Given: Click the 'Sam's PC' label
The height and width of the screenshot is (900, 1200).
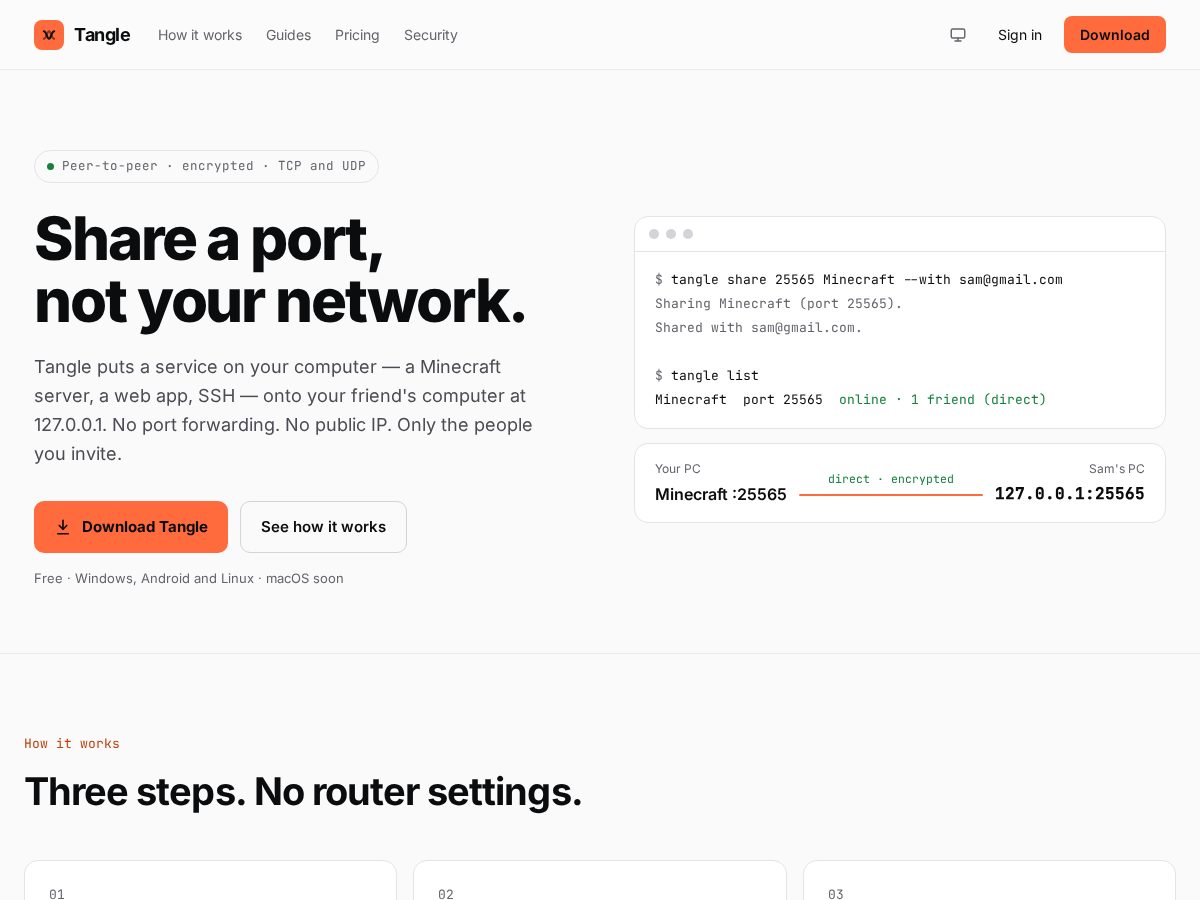Looking at the screenshot, I should point(1117,469).
